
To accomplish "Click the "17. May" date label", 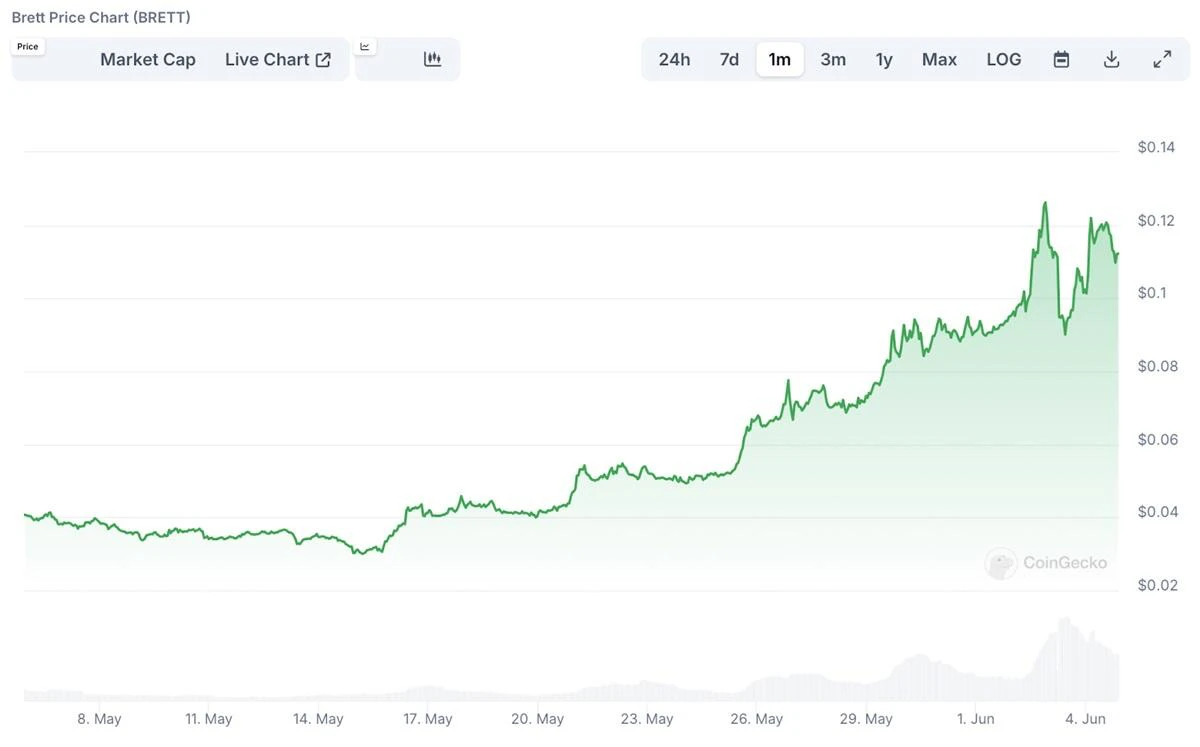I will [427, 719].
